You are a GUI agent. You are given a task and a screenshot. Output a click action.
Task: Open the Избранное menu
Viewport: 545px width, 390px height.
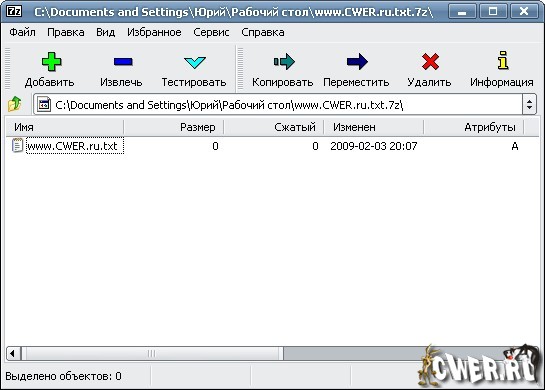(154, 32)
